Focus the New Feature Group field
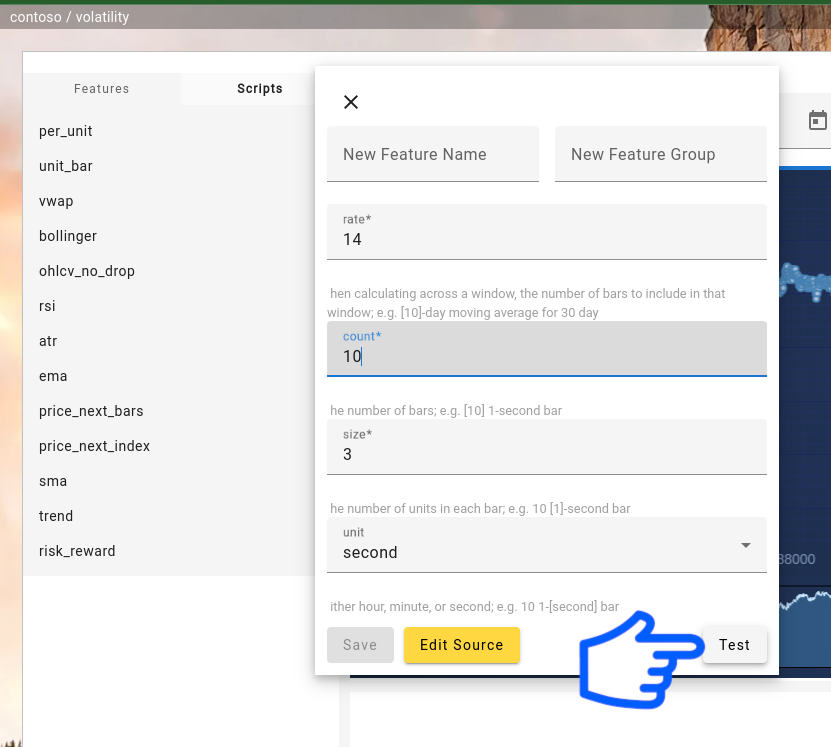 [660, 154]
